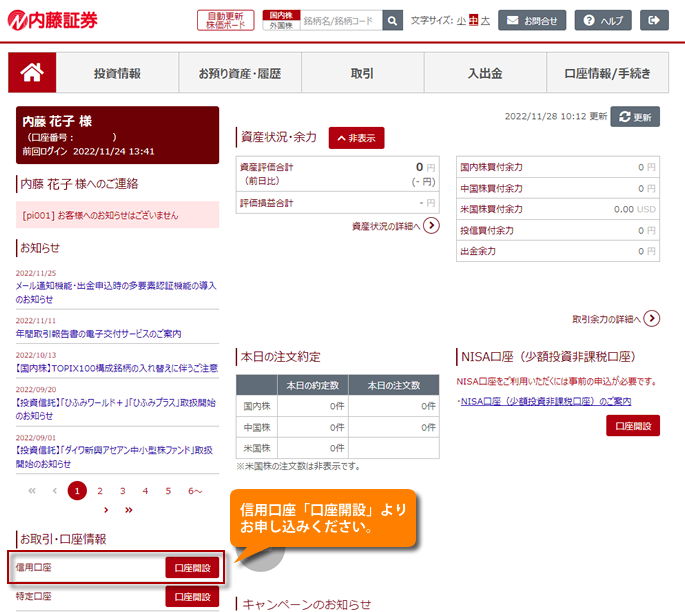Click the 更新 refresh button
This screenshot has height=612, width=685.
pos(635,116)
